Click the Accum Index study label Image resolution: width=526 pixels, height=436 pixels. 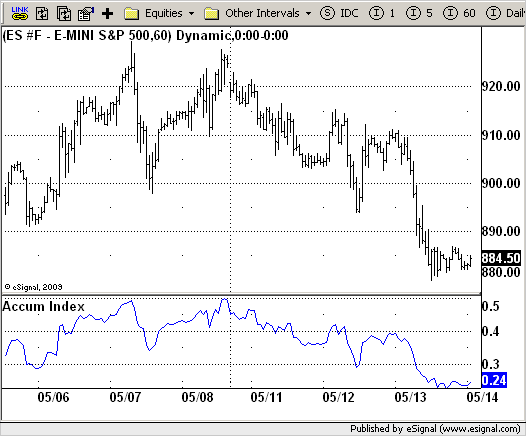43,306
